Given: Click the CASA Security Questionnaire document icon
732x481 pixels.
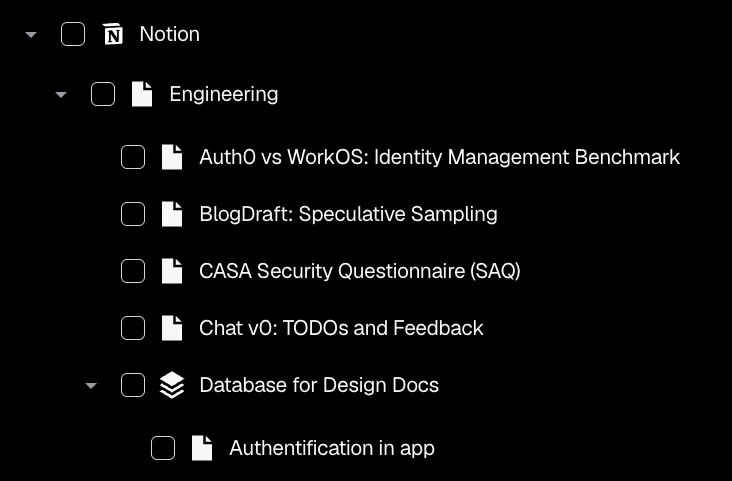Looking at the screenshot, I should point(173,271).
